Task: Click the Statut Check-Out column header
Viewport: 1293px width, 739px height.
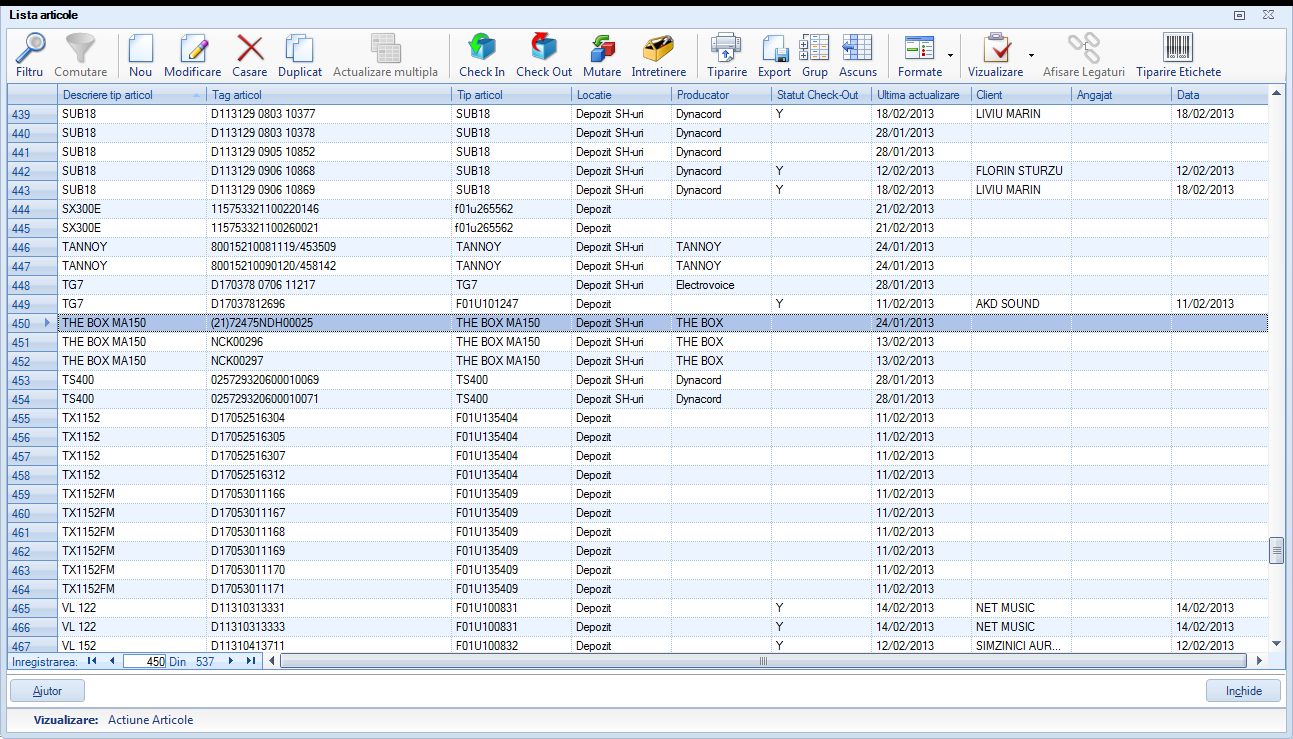Action: click(820, 95)
